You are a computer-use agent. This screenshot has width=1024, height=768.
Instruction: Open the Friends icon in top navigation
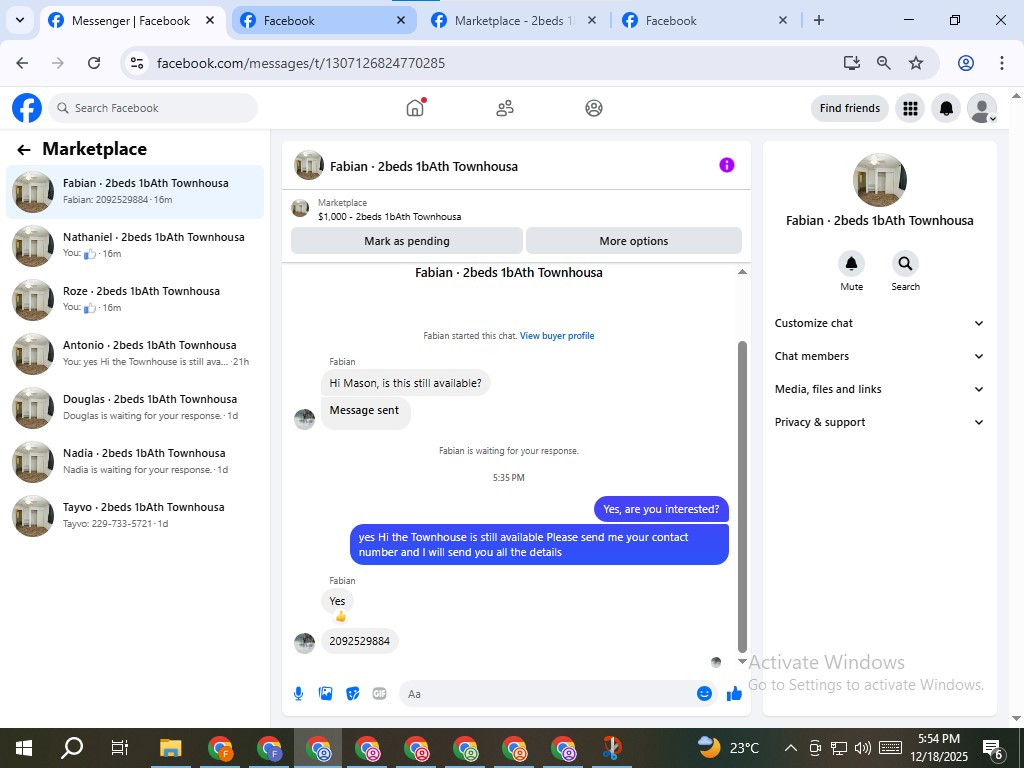pyautogui.click(x=505, y=108)
